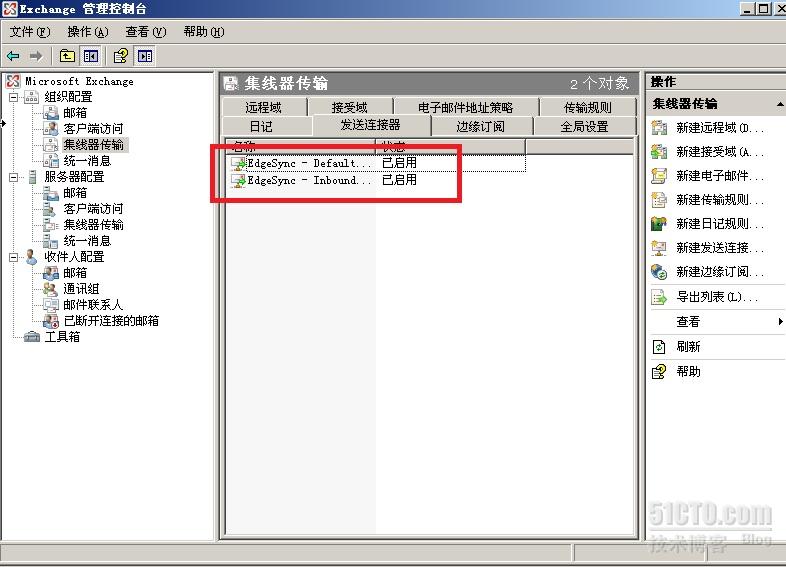Click the 帮助 icon in actions pane
The image size is (786, 567).
pyautogui.click(x=659, y=371)
